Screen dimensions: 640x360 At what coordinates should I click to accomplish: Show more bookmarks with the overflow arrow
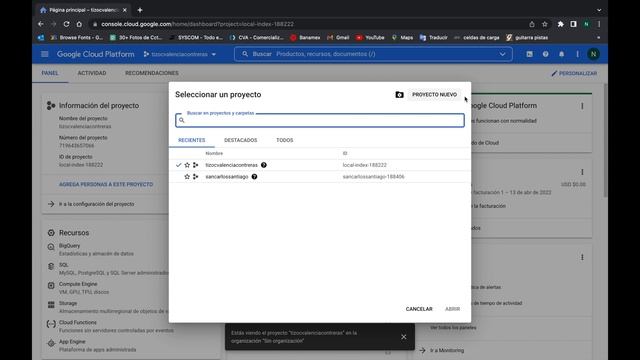[x=598, y=38]
